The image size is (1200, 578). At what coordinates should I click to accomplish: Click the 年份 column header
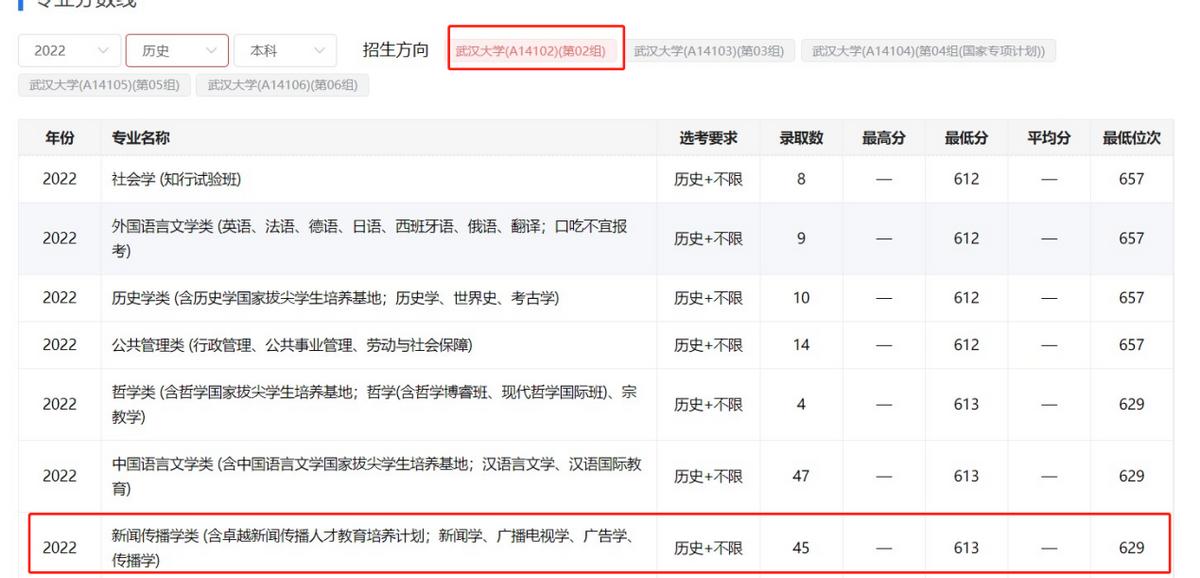[x=62, y=137]
